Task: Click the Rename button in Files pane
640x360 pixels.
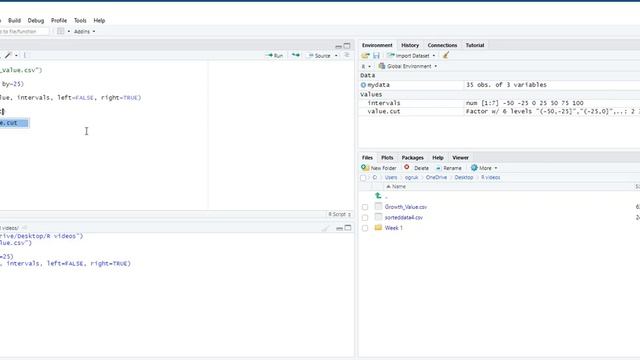Action: pyautogui.click(x=448, y=168)
